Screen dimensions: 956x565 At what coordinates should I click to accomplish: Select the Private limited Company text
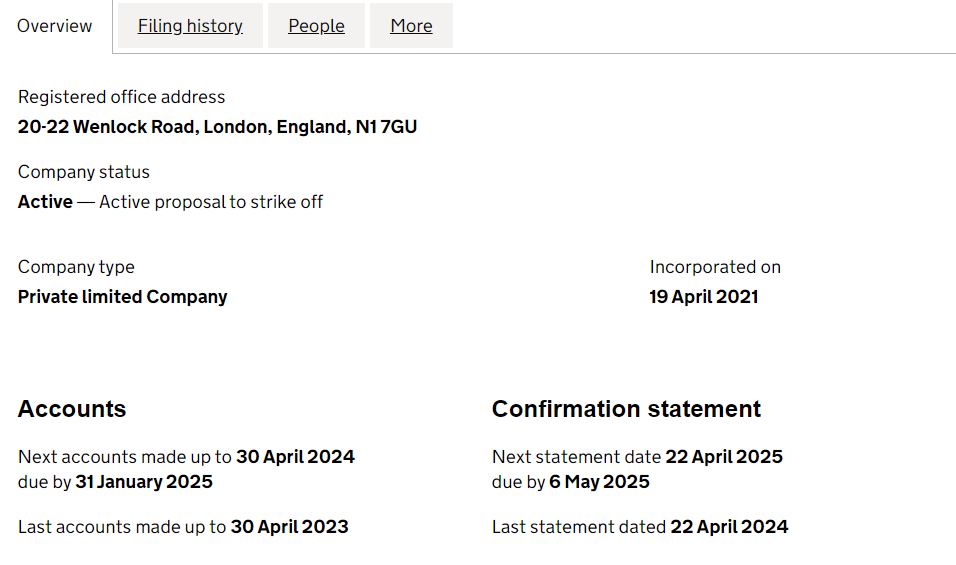122,297
